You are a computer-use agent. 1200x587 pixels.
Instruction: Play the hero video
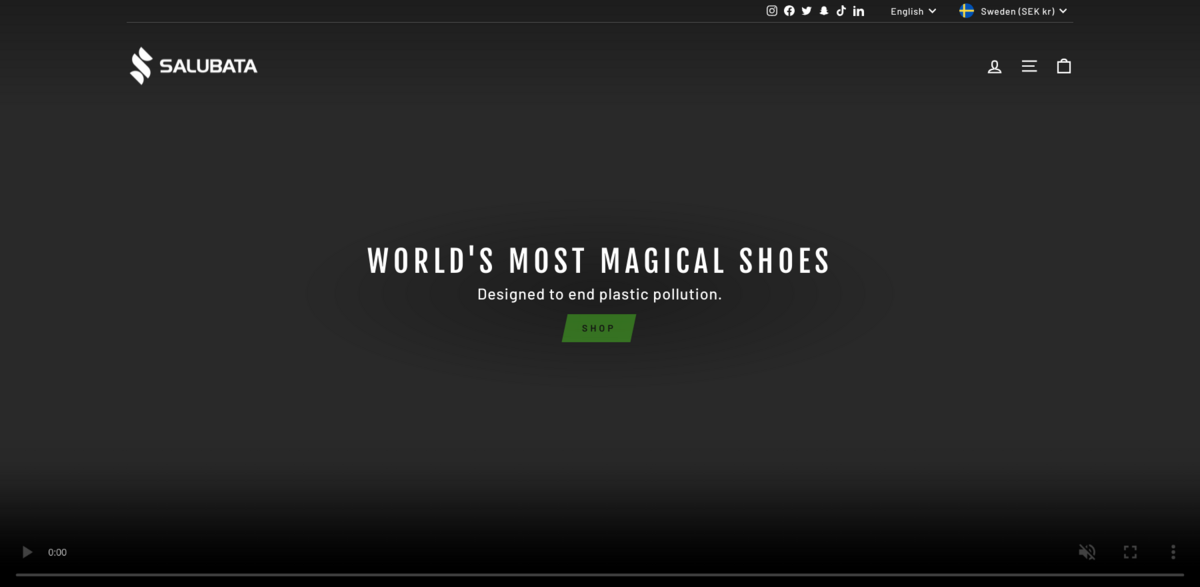tap(27, 551)
